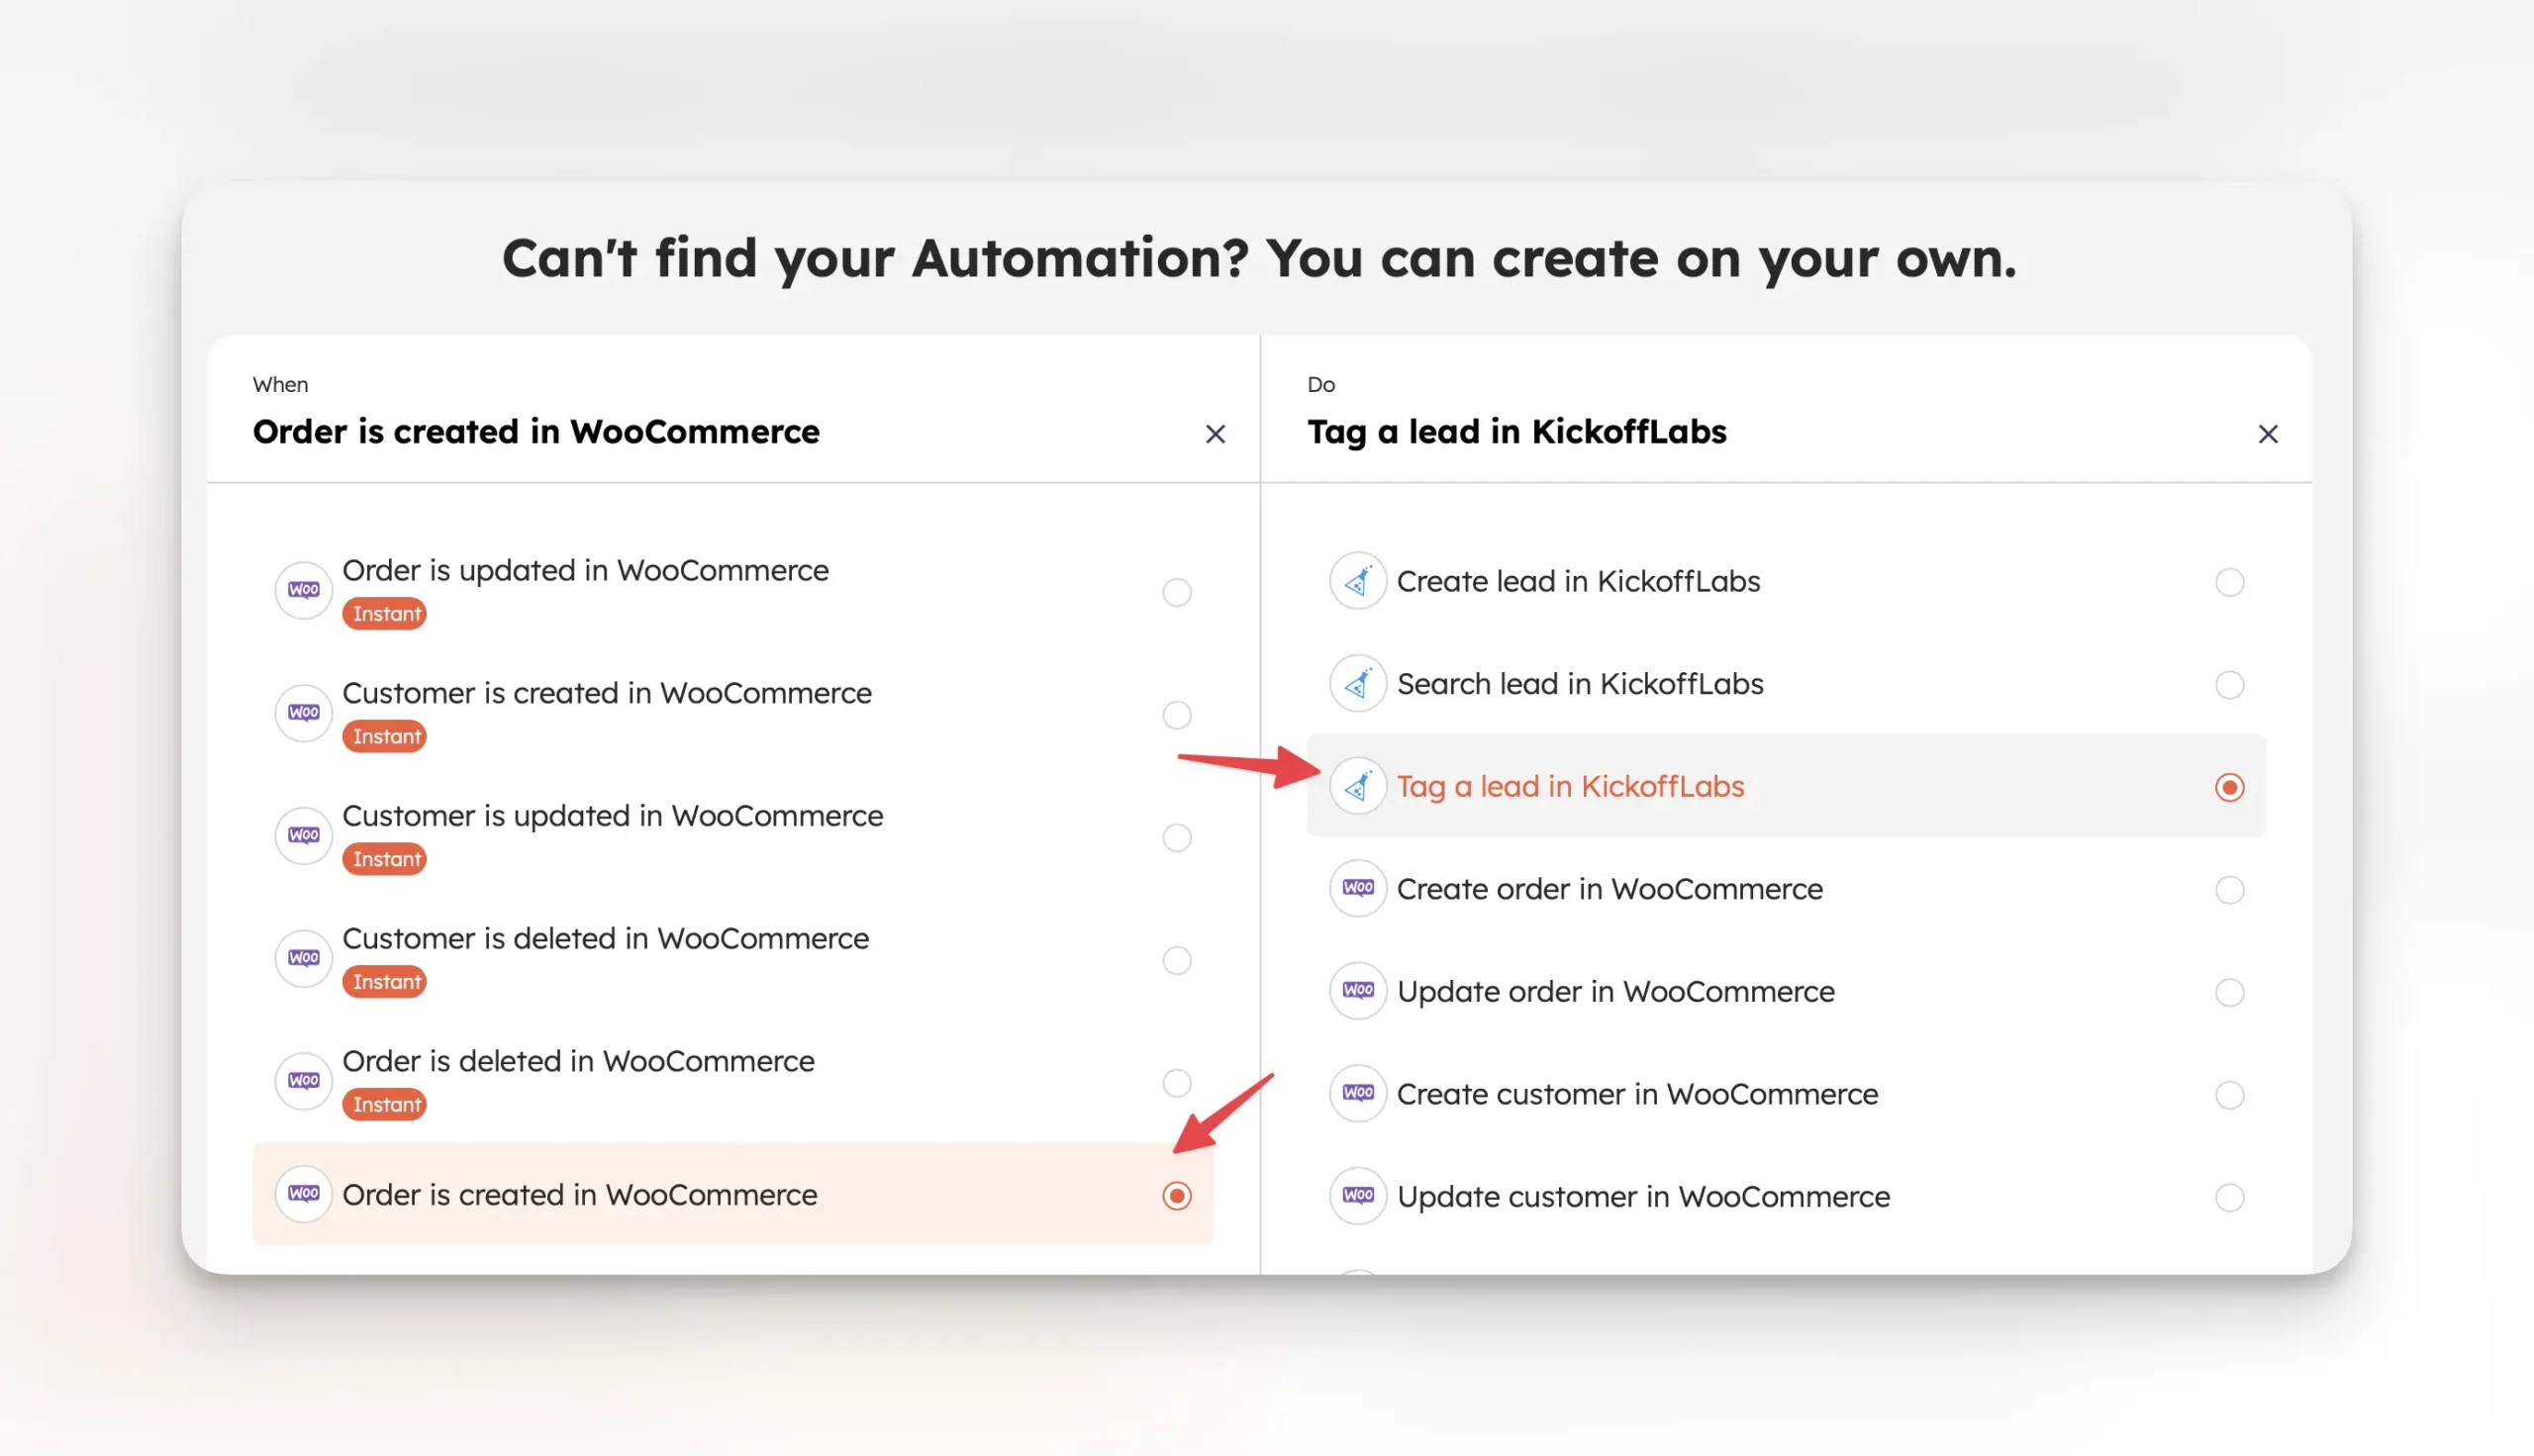Click Instant badge under Customer is updated
Screen dimensions: 2534x1456
(x=385, y=860)
